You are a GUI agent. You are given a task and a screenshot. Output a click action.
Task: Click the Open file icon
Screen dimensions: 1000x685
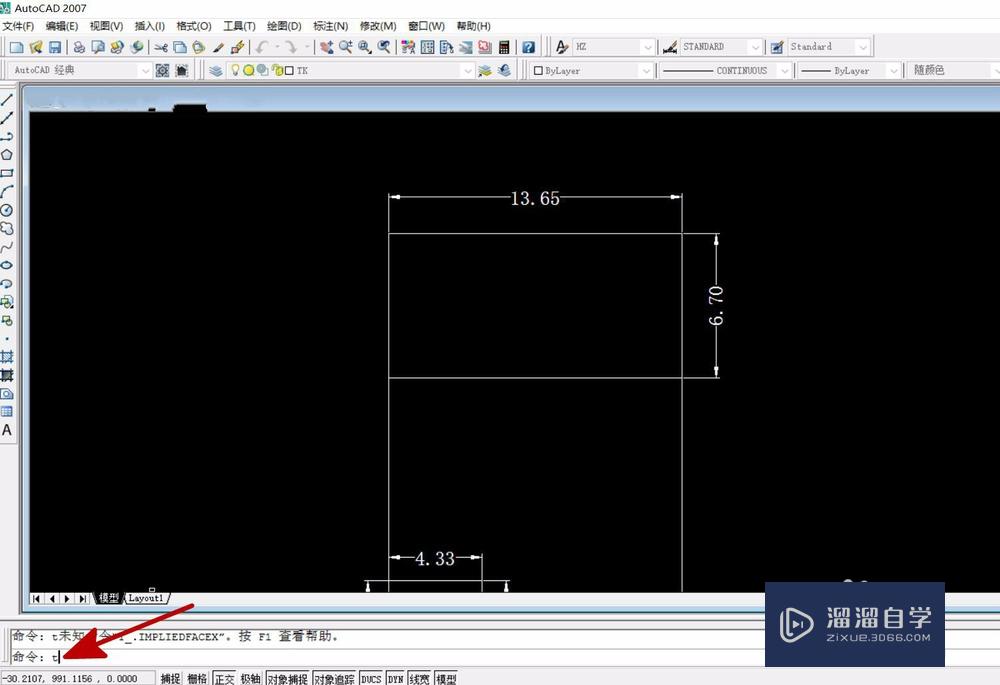[x=36, y=47]
